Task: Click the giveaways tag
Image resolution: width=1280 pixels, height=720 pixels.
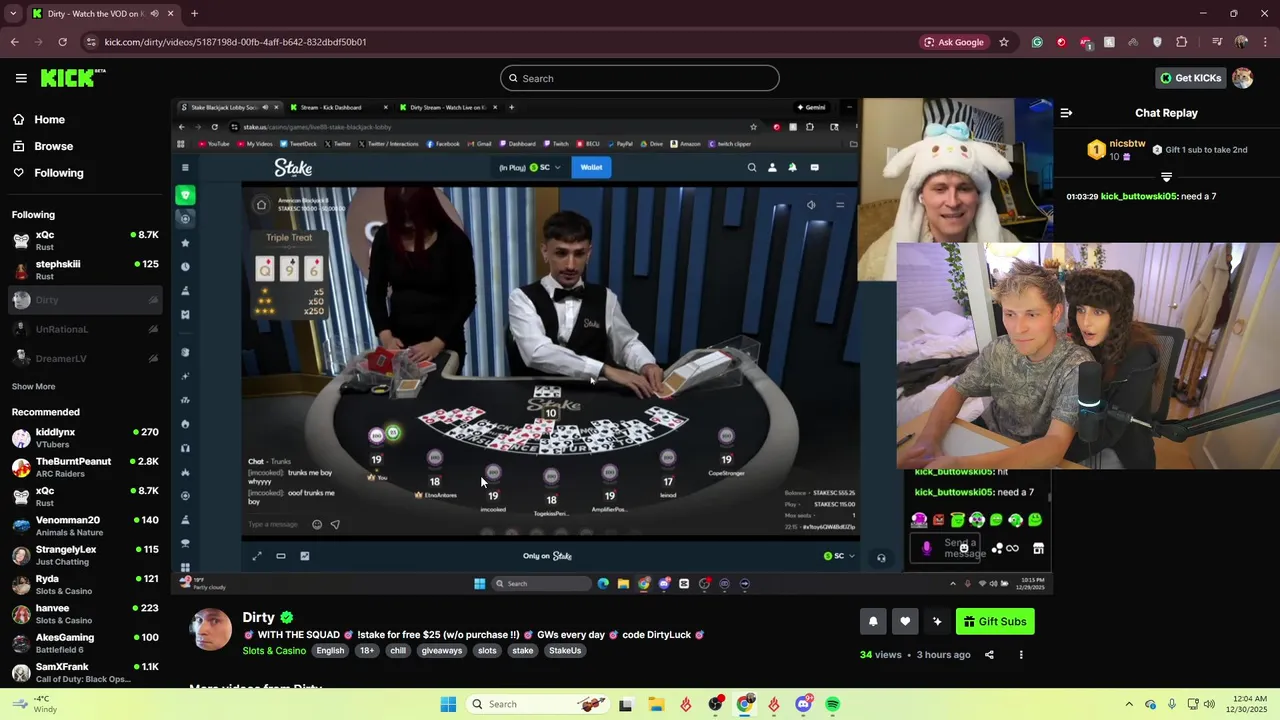Action: point(441,650)
